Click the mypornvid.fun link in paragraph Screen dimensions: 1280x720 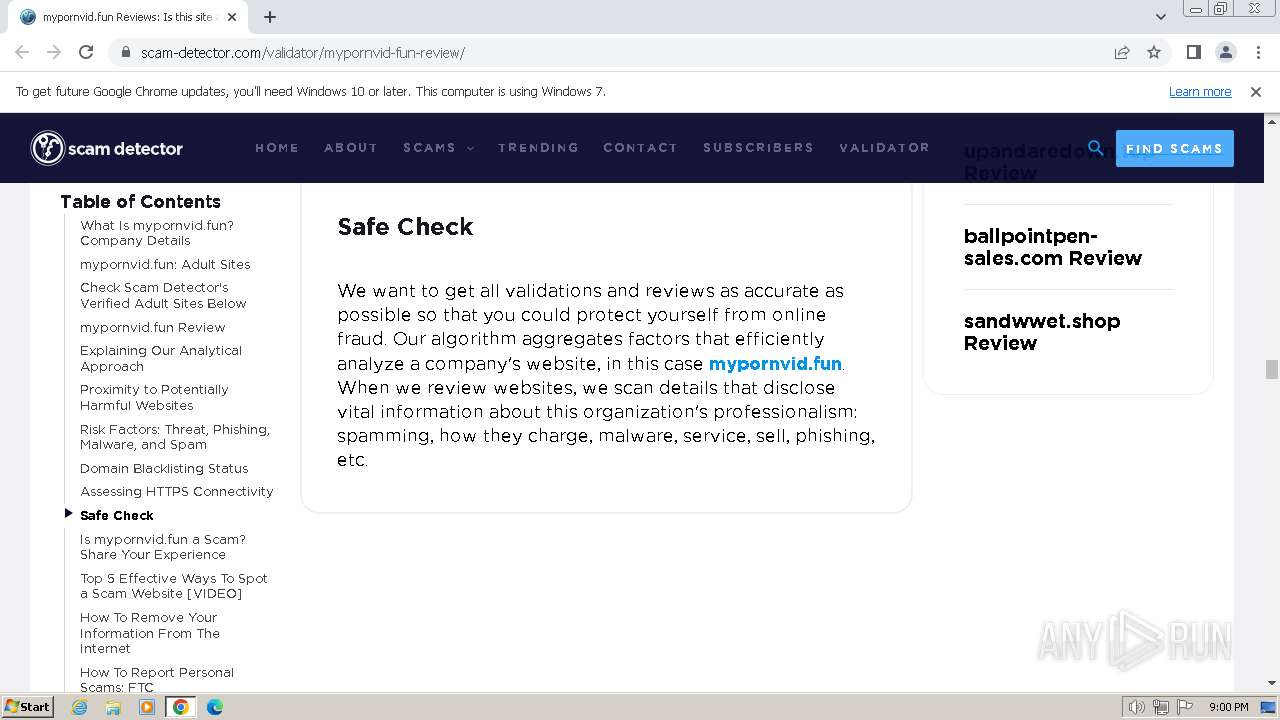[775, 363]
